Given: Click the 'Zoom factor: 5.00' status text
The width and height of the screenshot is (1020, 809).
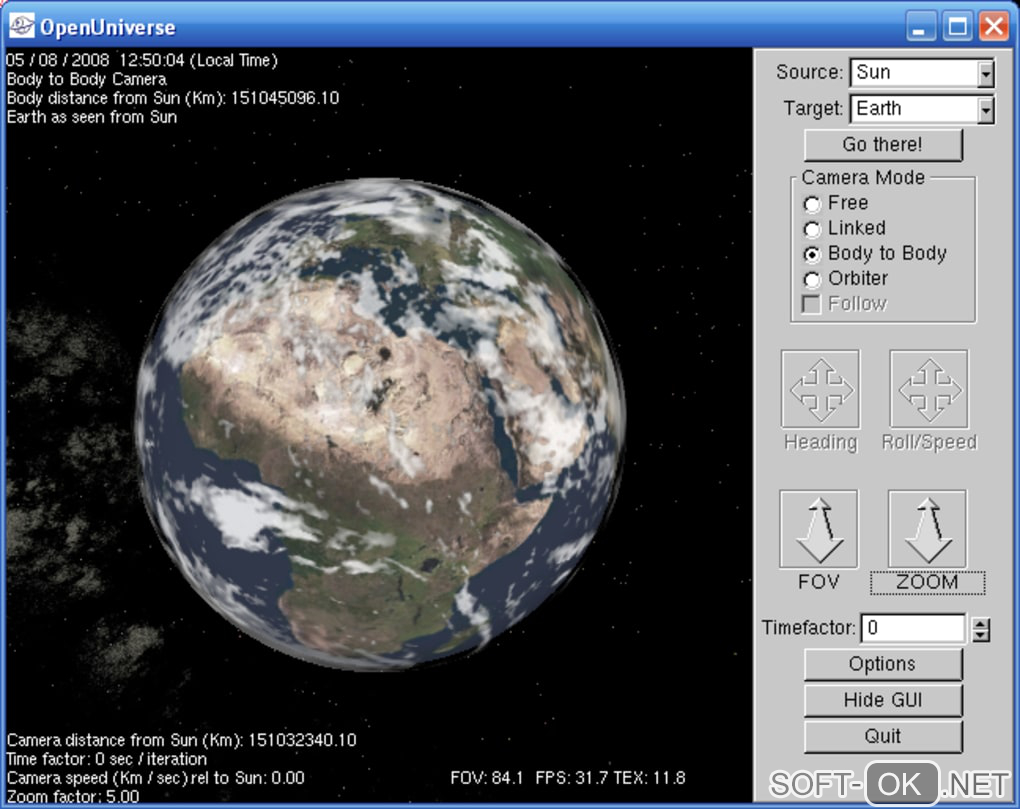Looking at the screenshot, I should 73,797.
